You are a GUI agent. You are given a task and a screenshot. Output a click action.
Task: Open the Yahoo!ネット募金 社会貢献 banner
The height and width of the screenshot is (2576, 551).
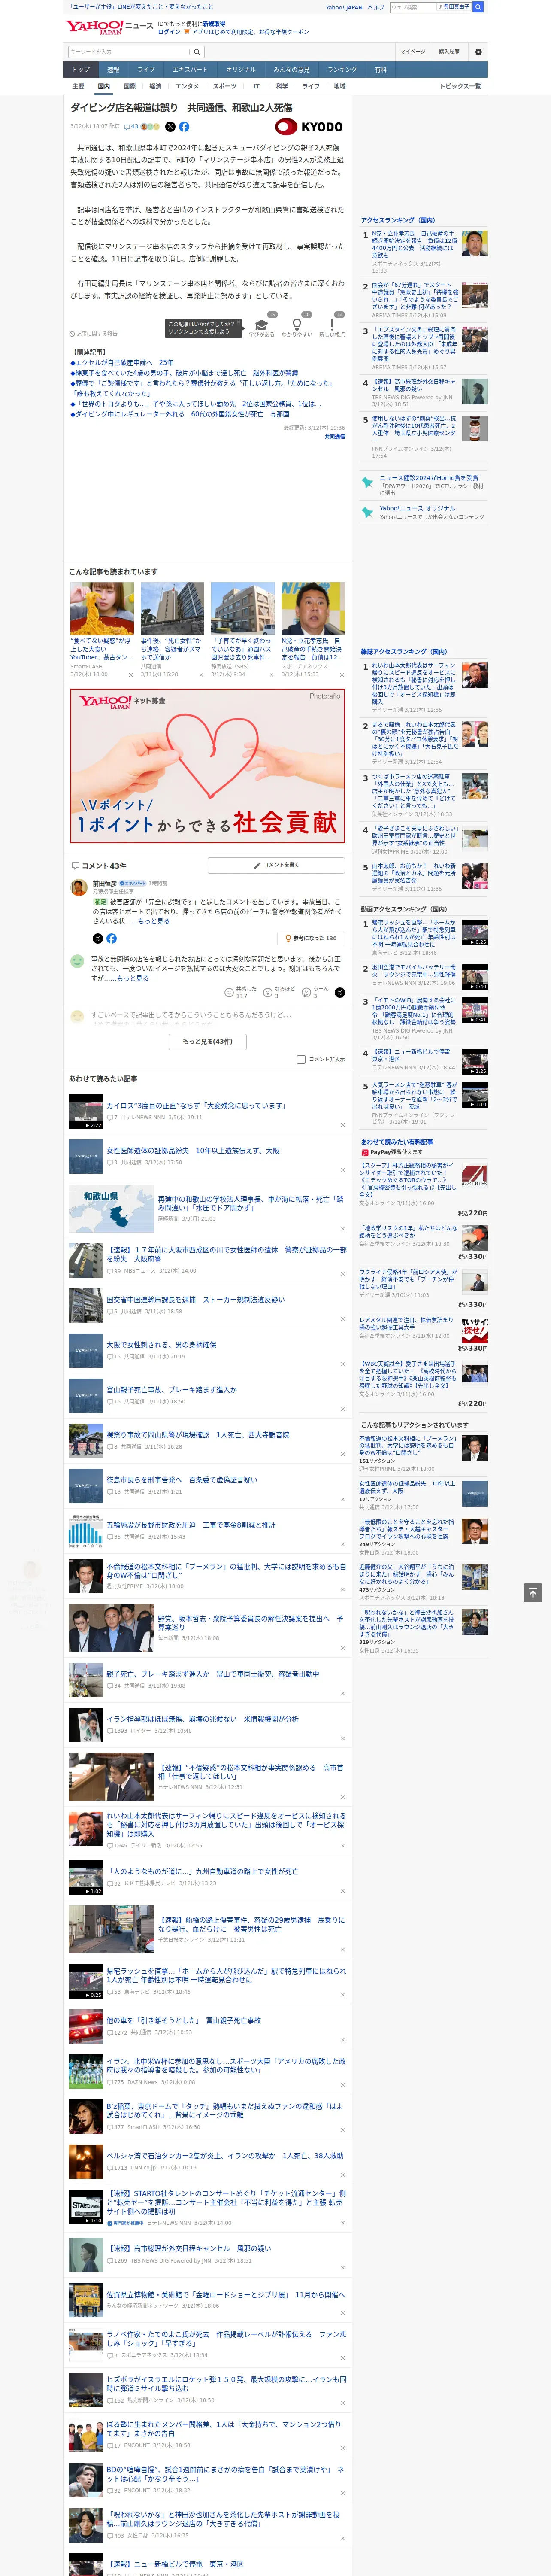(208, 765)
